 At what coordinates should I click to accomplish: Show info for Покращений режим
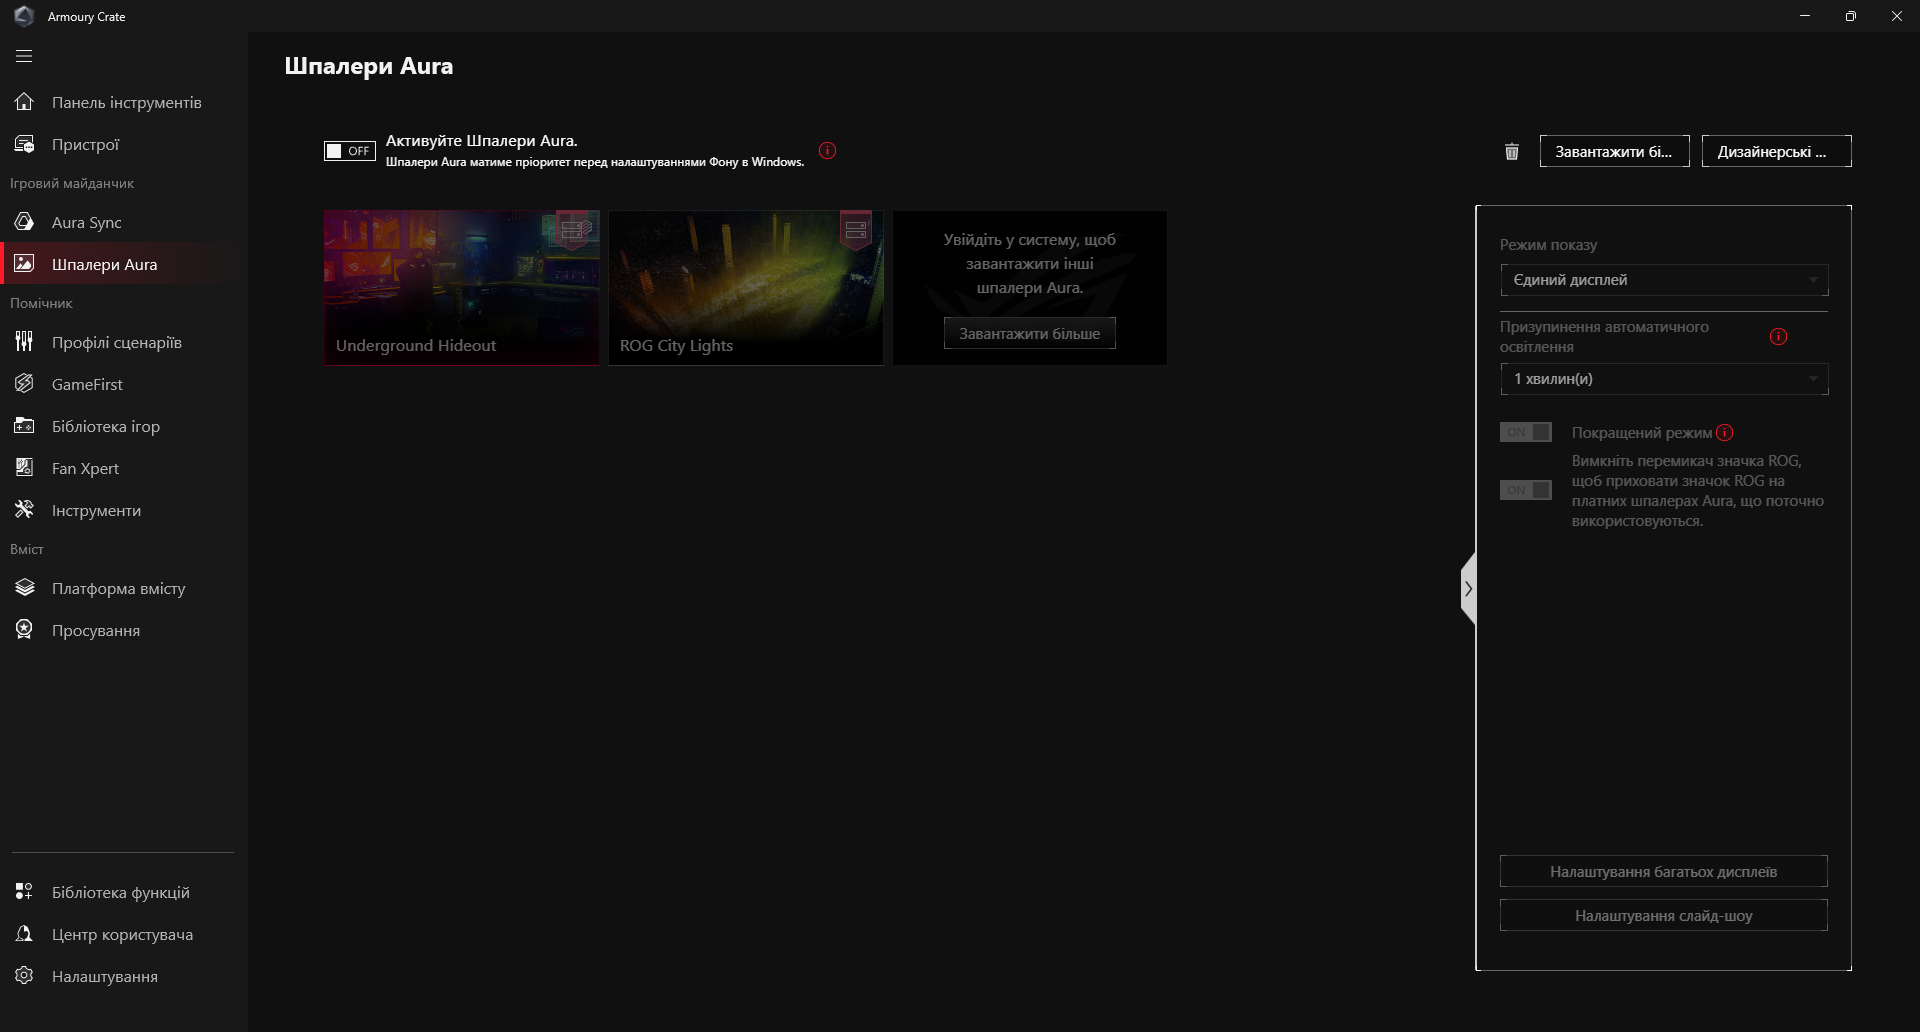pyautogui.click(x=1725, y=433)
